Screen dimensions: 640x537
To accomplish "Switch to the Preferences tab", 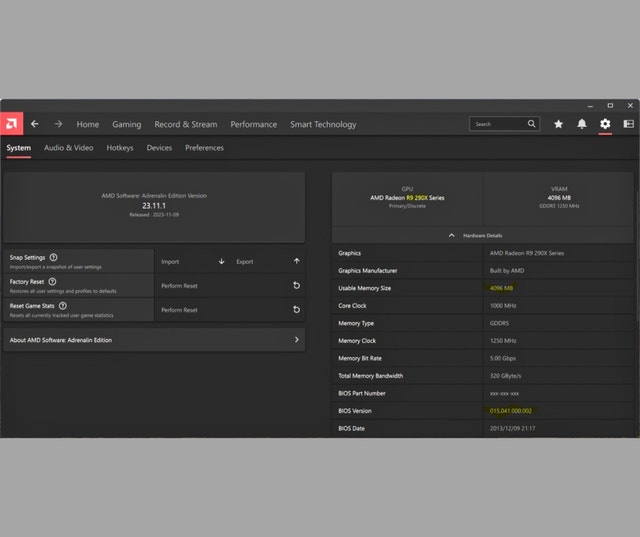I will click(x=204, y=148).
